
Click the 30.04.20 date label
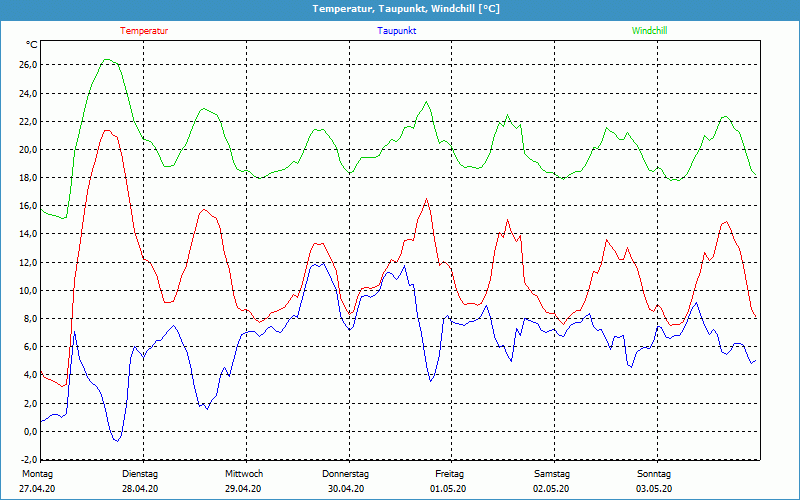coord(346,489)
